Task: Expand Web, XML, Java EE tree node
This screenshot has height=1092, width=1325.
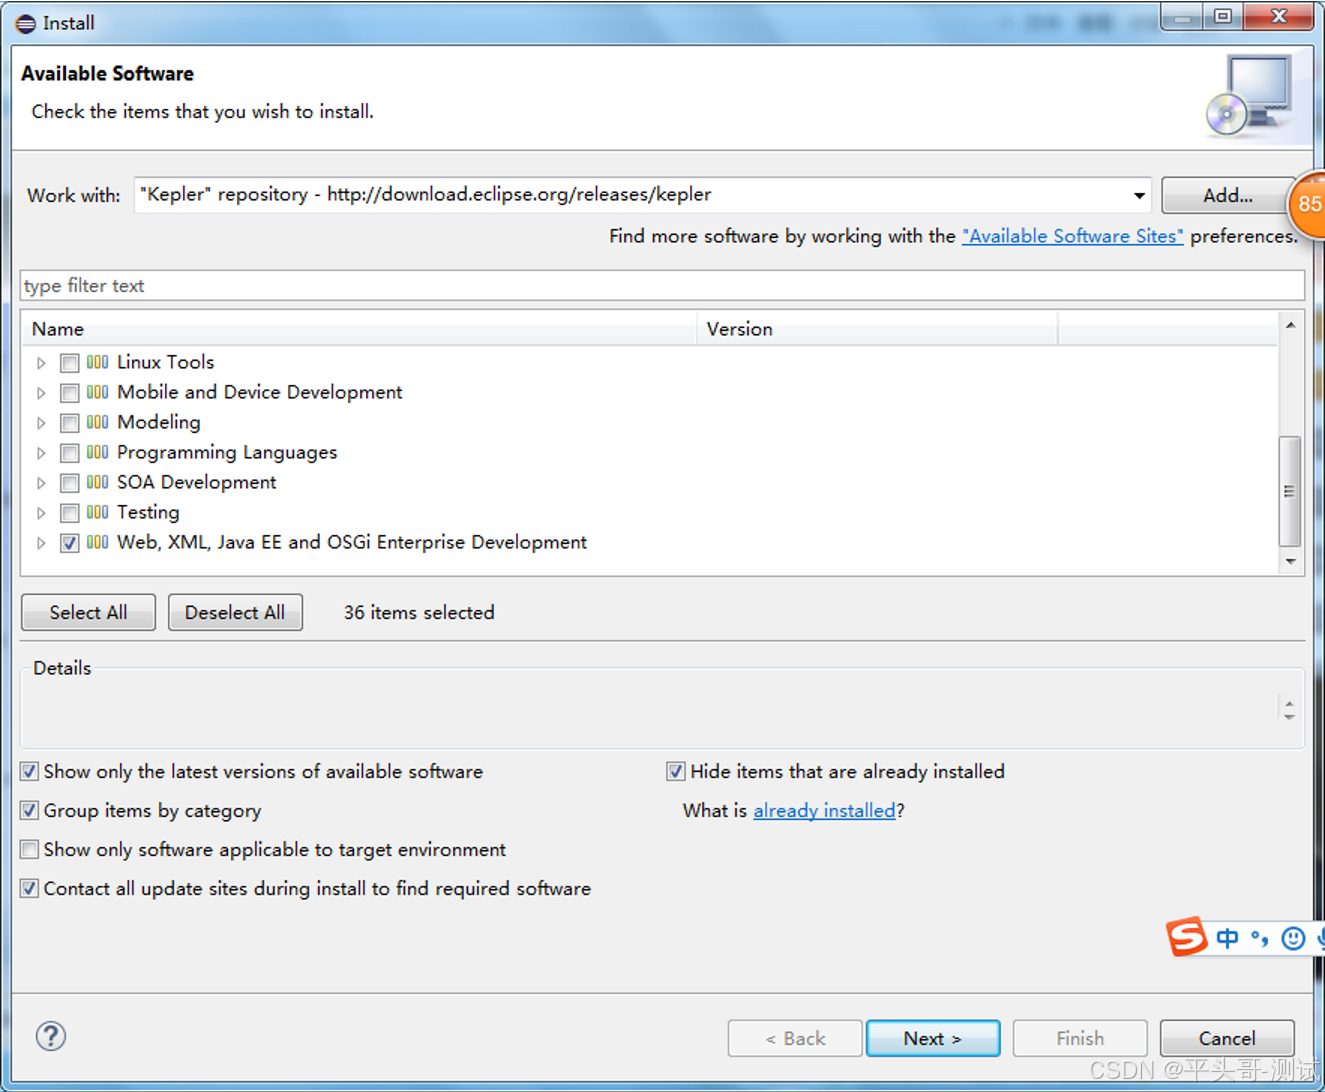Action: [41, 543]
